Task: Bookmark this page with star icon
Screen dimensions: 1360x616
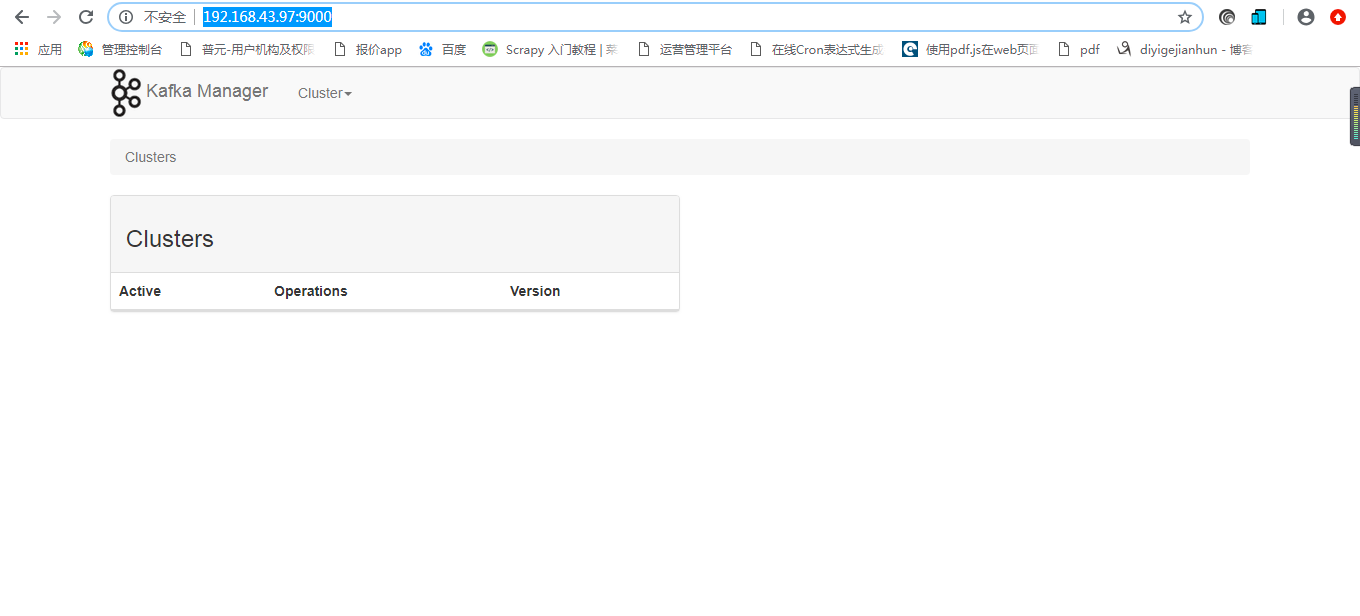Action: click(x=1185, y=17)
